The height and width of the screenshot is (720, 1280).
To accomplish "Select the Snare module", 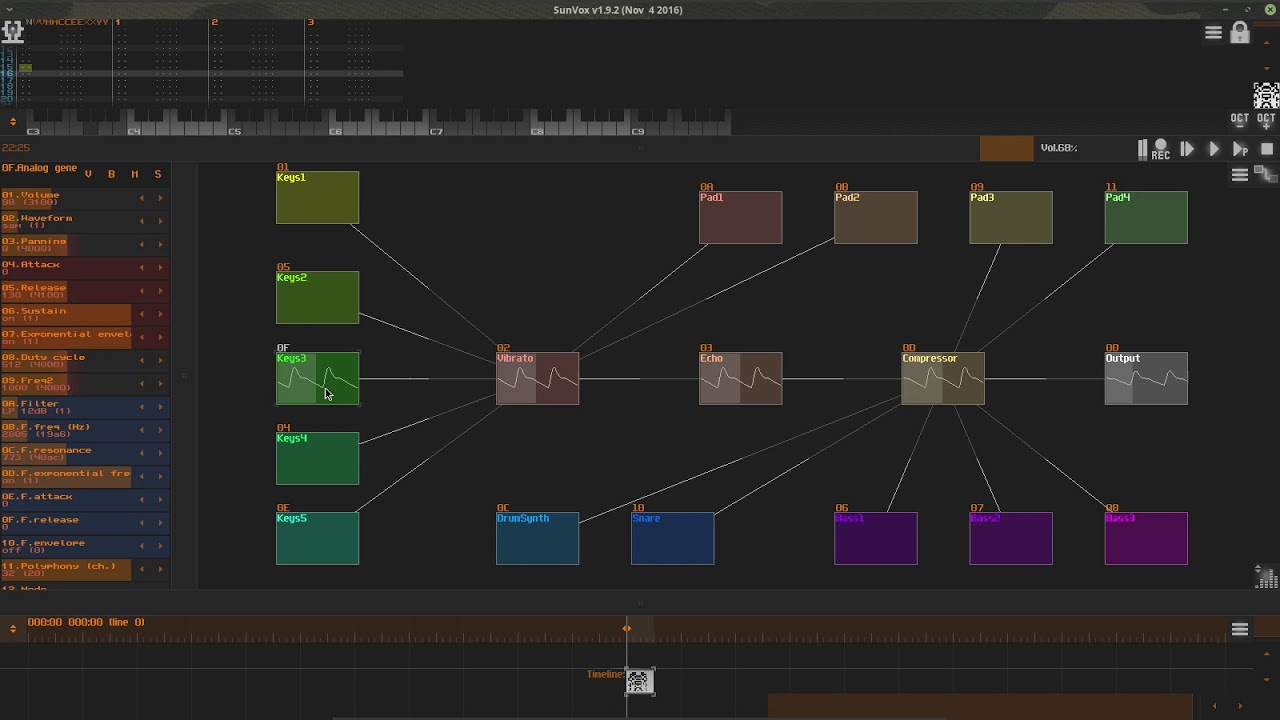I will click(672, 538).
